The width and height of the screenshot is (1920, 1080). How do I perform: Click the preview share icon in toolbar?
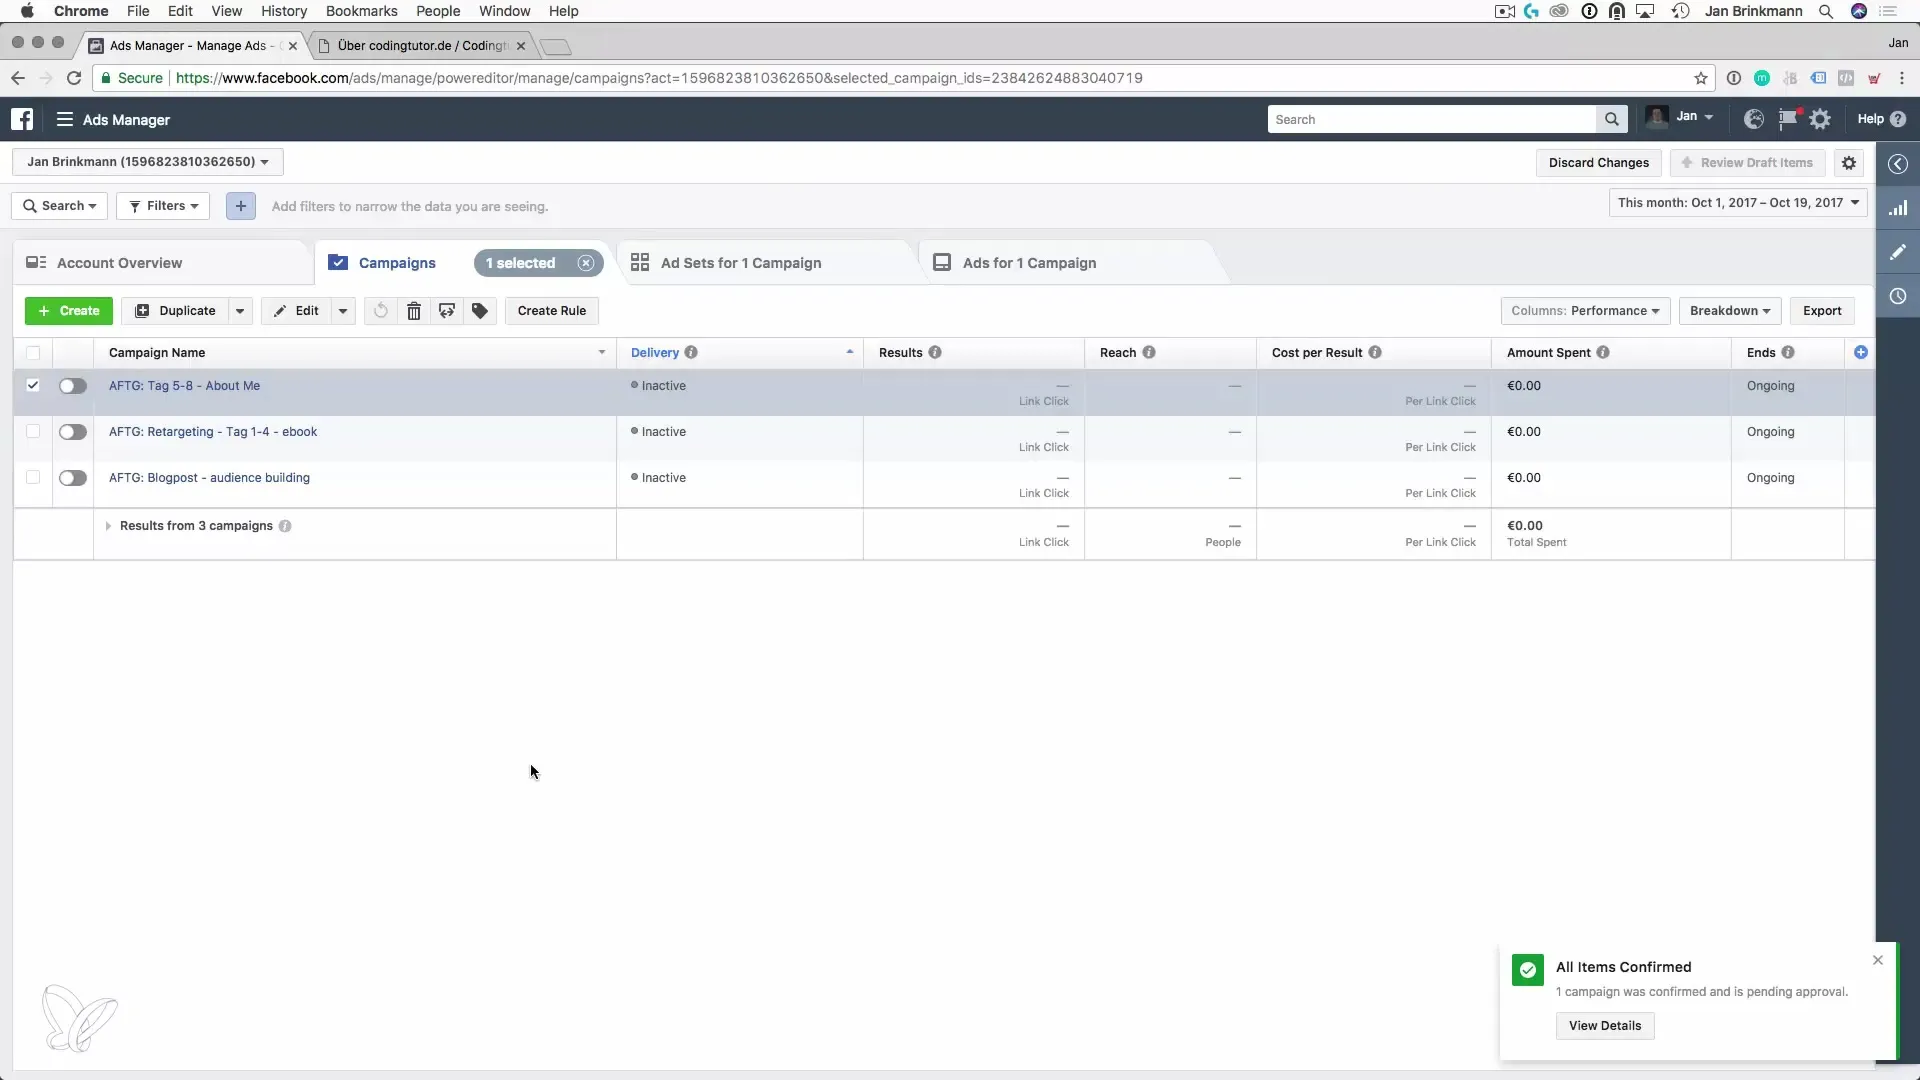click(447, 311)
